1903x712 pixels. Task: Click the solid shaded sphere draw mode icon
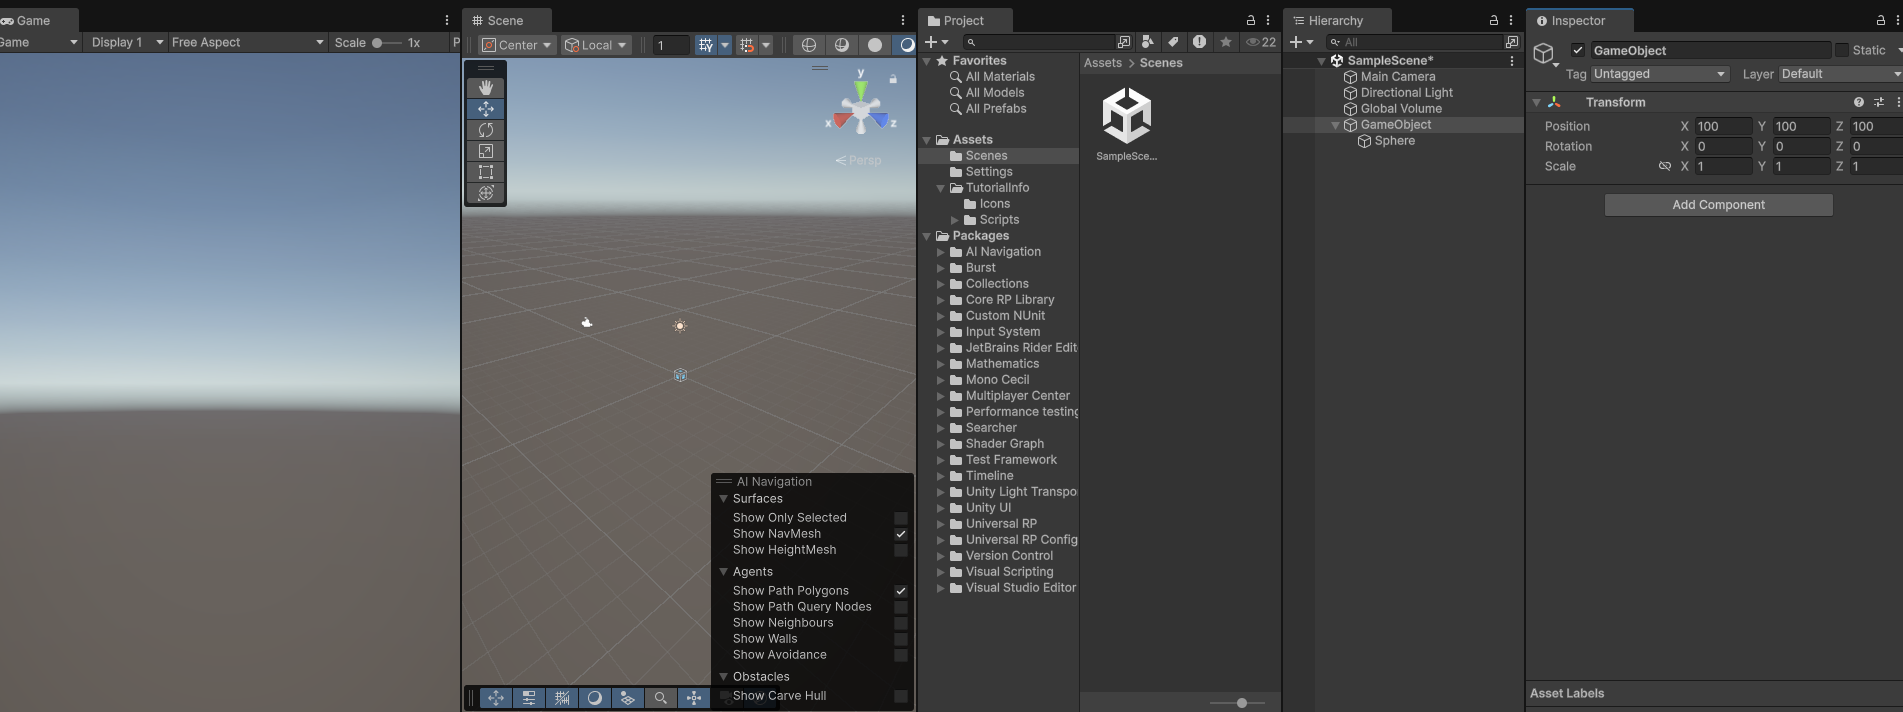875,45
